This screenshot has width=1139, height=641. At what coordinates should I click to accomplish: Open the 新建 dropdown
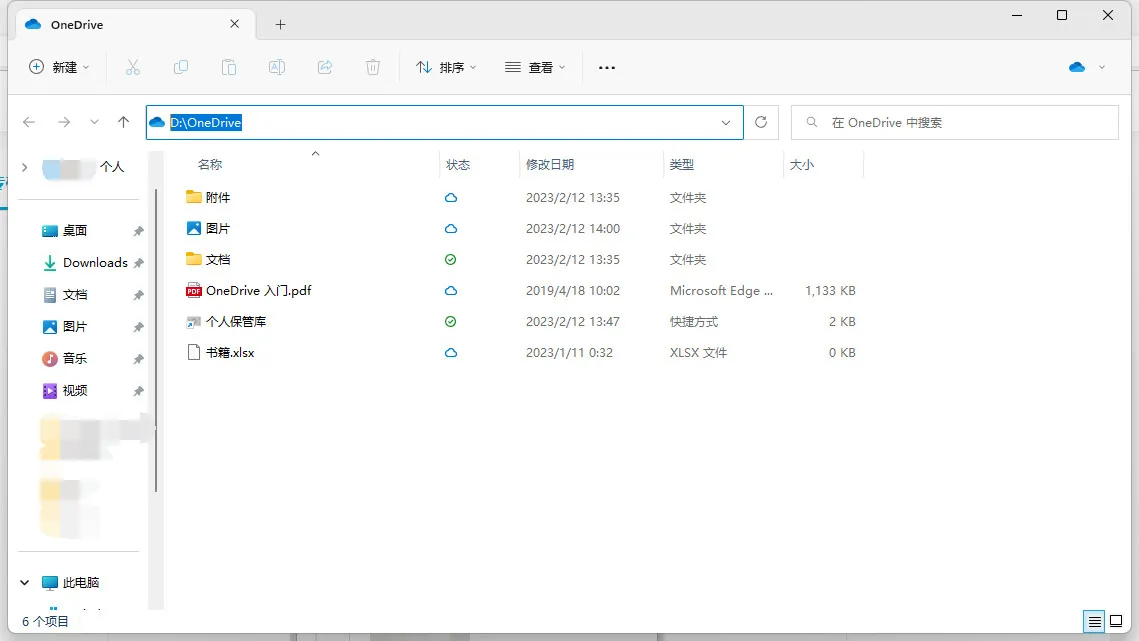point(60,68)
